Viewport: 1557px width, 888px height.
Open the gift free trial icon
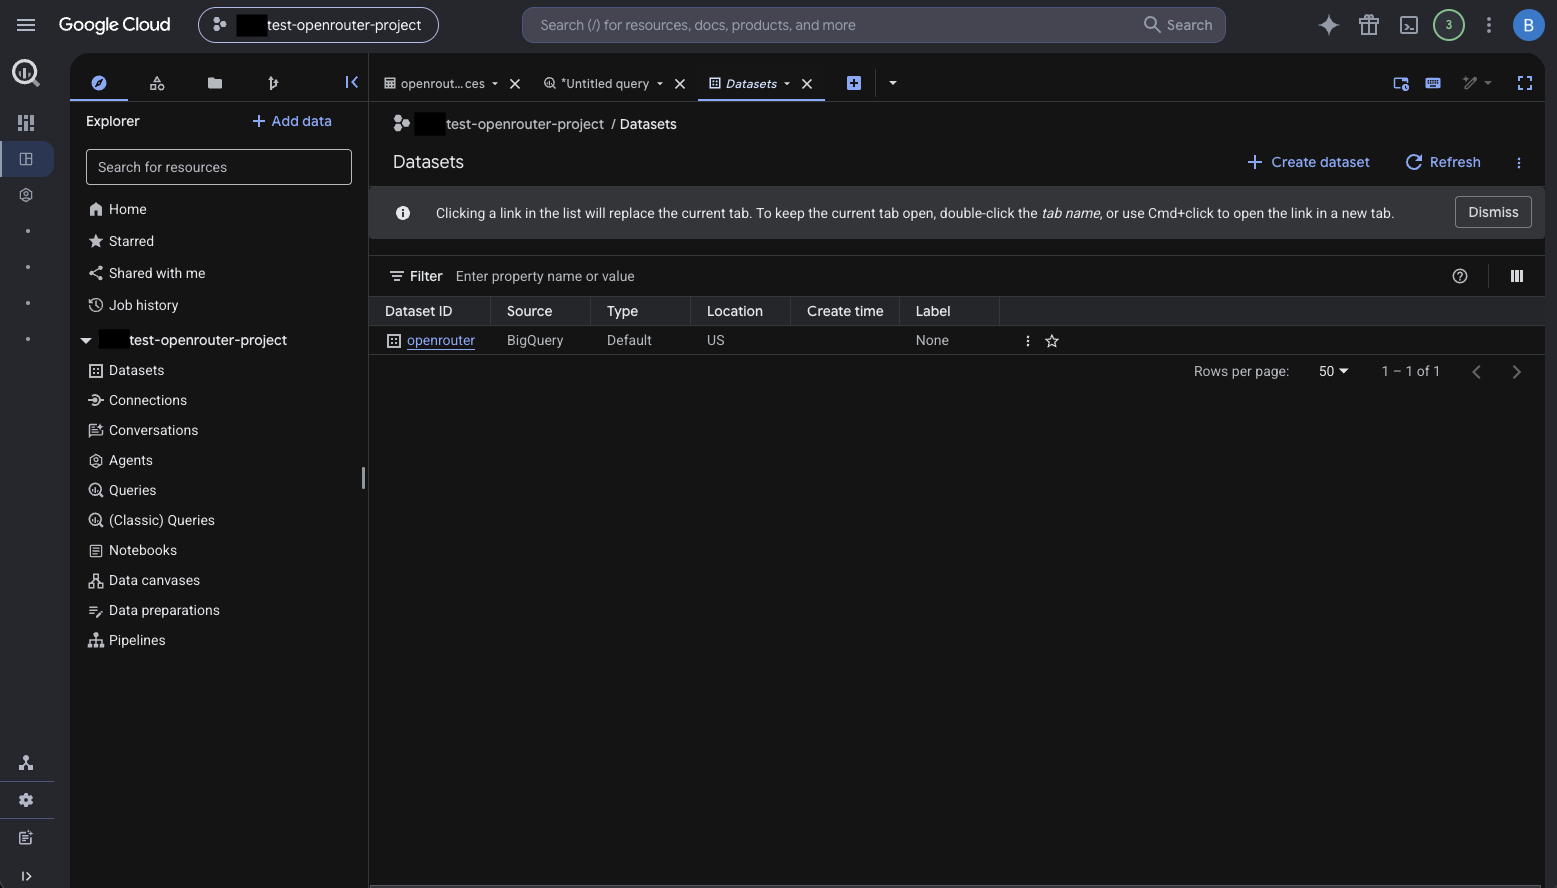click(x=1369, y=25)
